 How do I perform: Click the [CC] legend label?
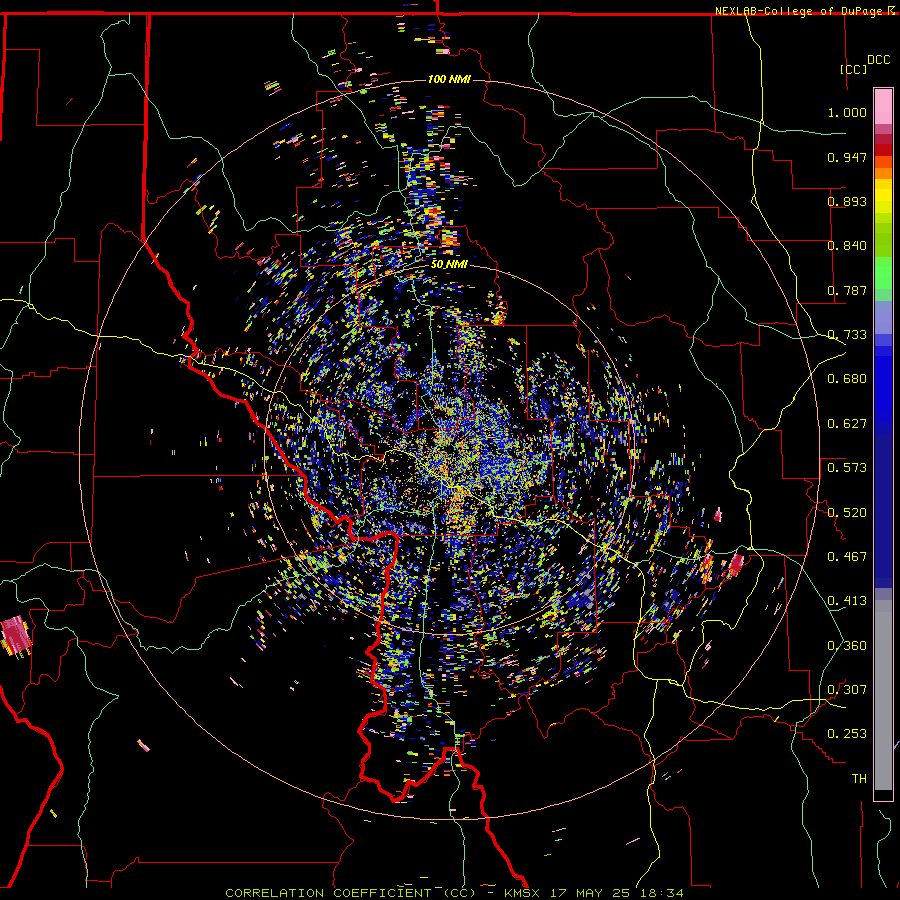(x=854, y=69)
